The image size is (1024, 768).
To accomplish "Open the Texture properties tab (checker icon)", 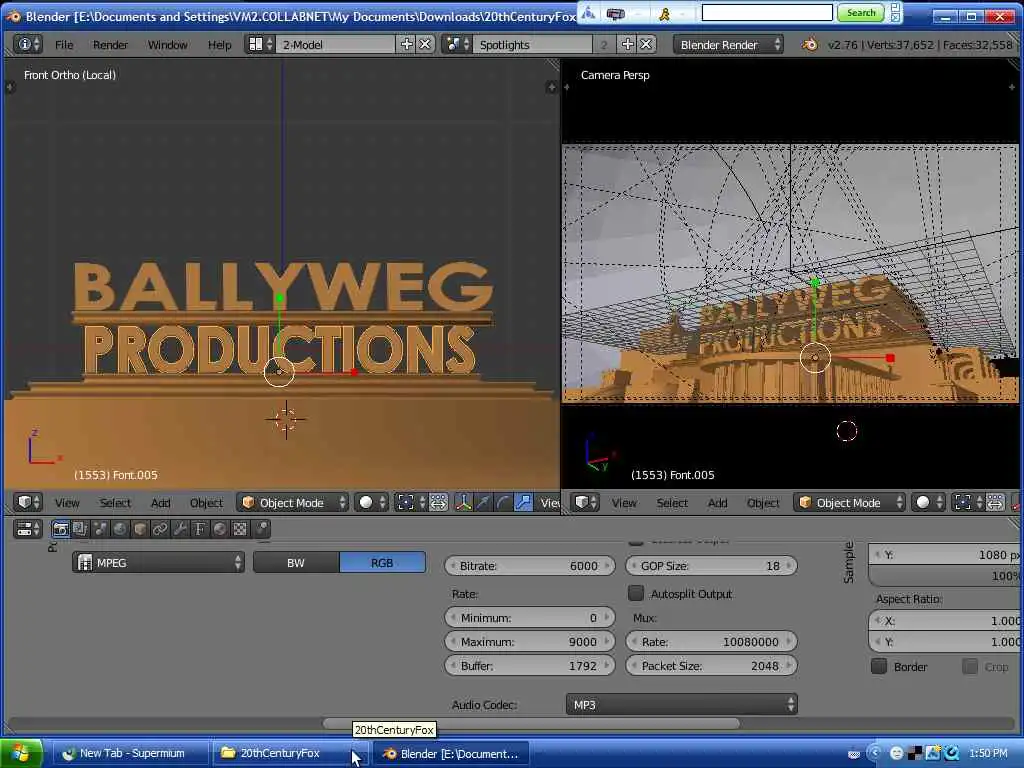I will (x=240, y=529).
